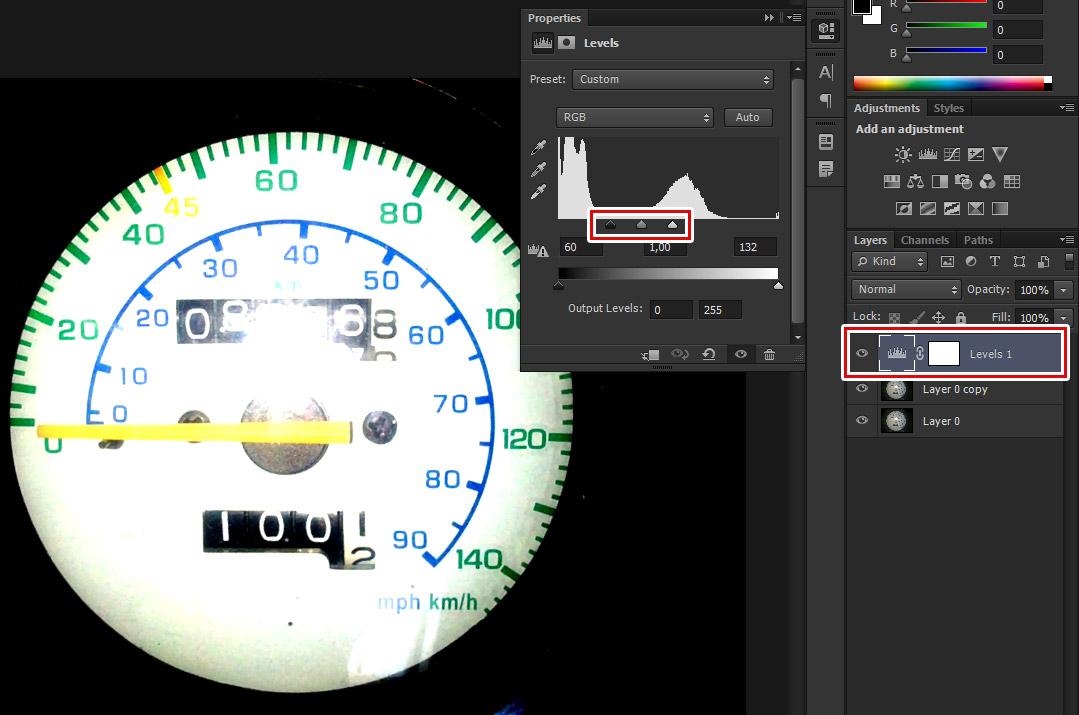Image resolution: width=1079 pixels, height=715 pixels.
Task: Open the Character panel icon
Action: tap(826, 72)
